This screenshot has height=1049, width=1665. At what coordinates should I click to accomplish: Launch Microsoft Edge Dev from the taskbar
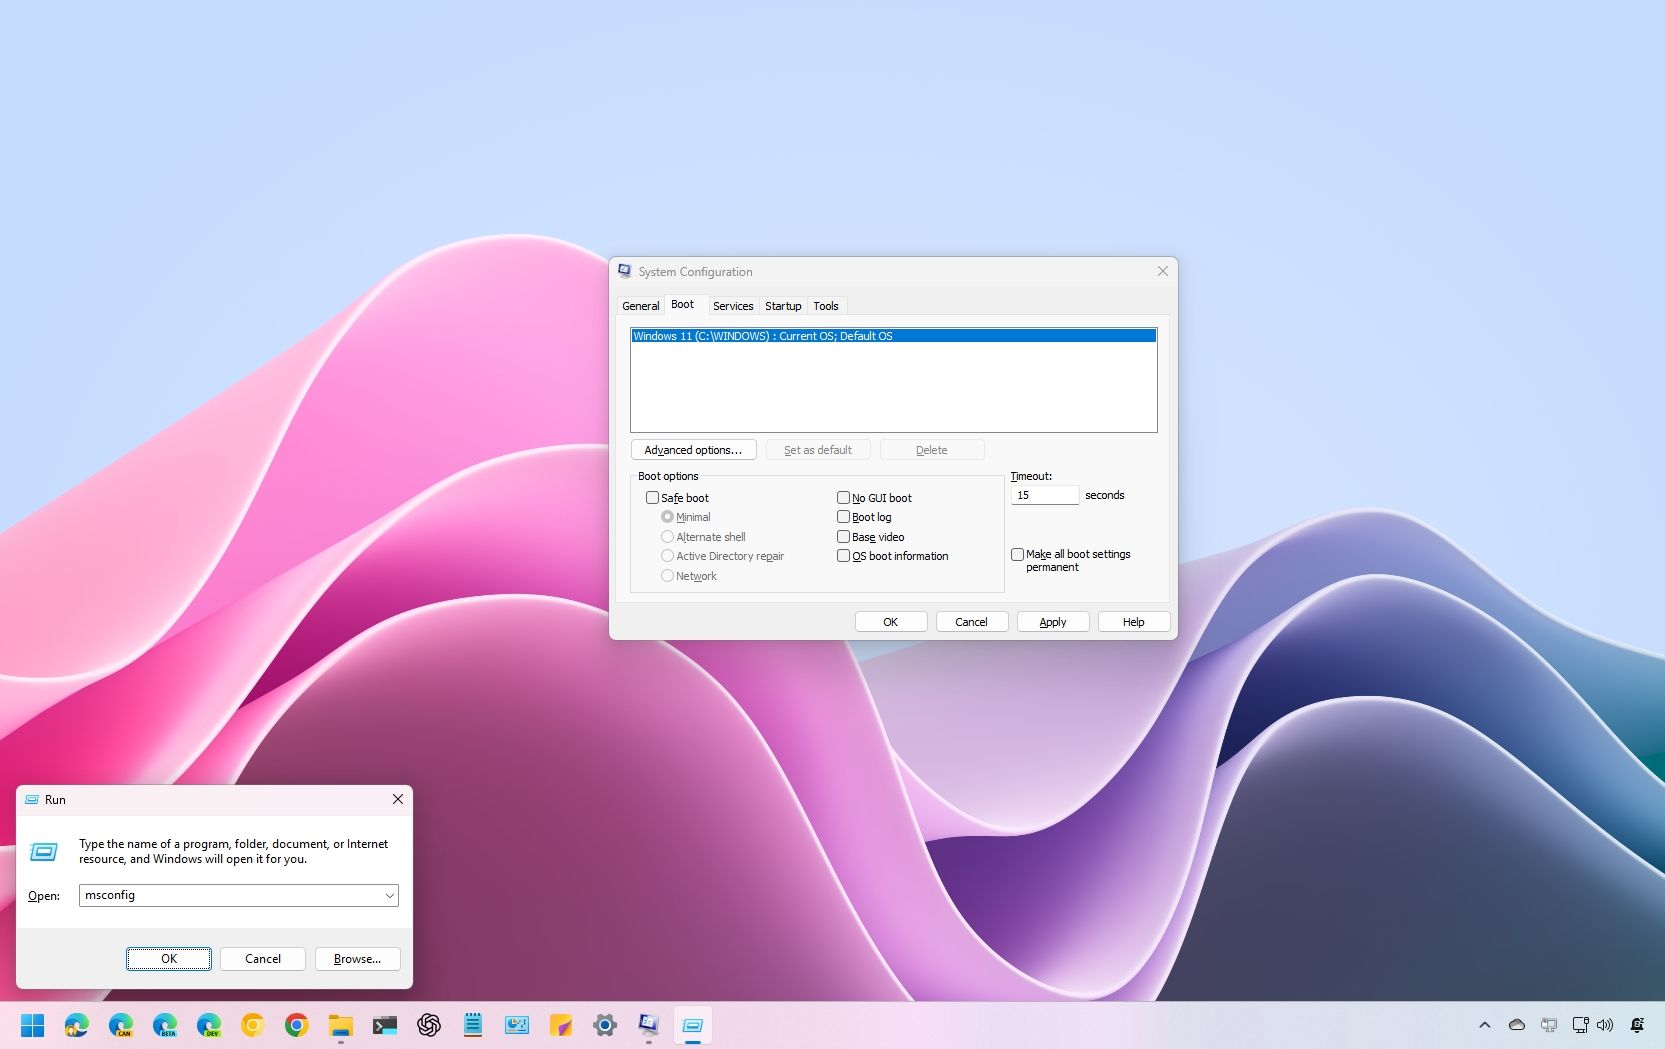click(209, 1025)
